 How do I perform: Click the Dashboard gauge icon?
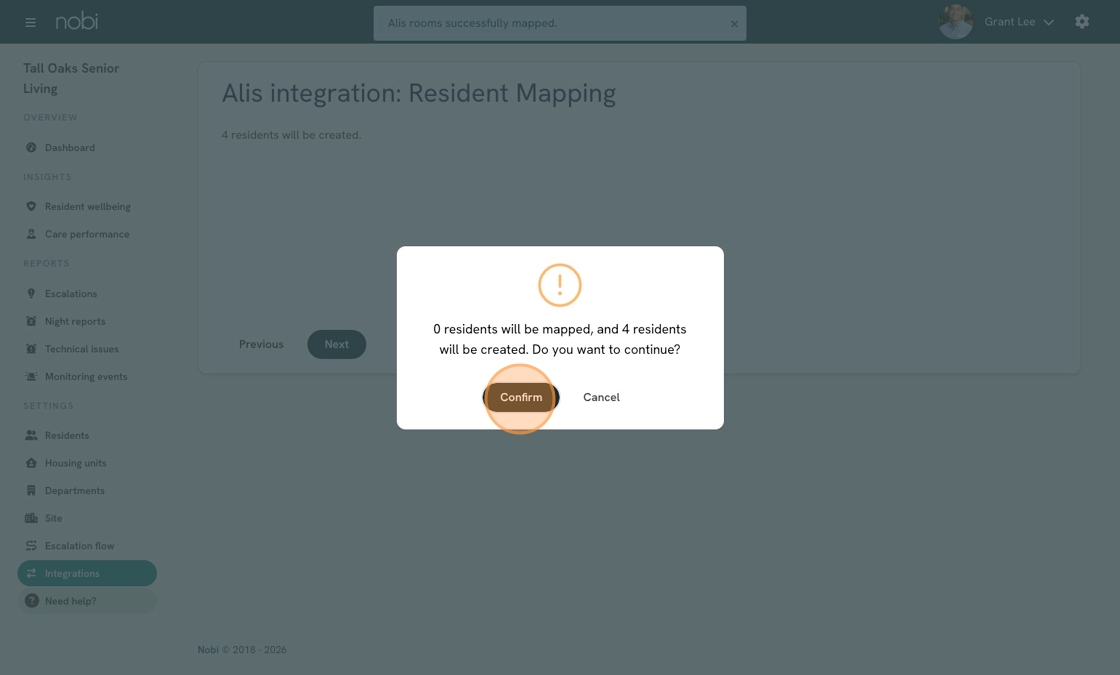pyautogui.click(x=31, y=148)
